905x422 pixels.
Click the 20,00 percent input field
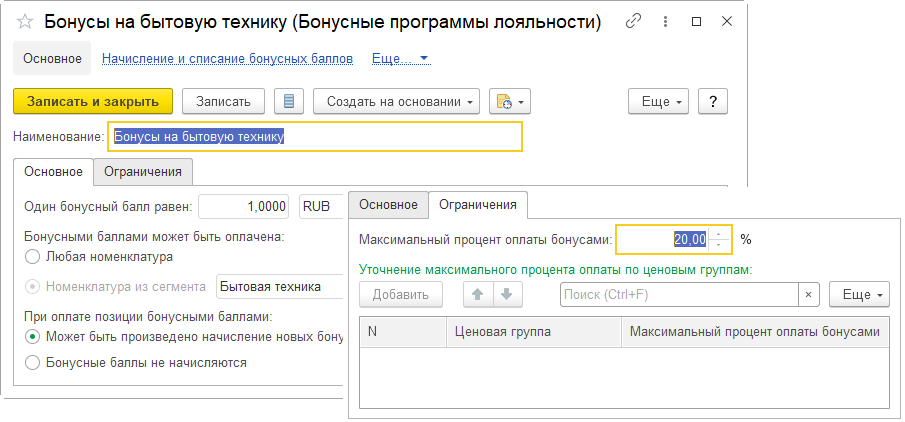point(663,239)
